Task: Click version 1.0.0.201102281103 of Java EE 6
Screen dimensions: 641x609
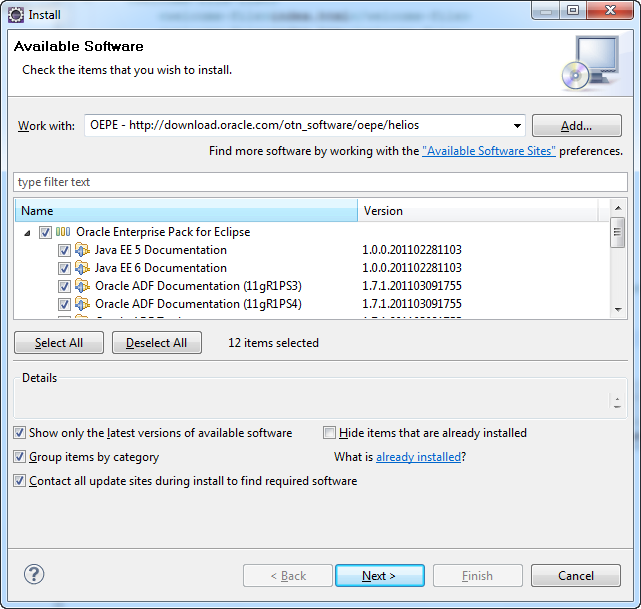Action: click(412, 268)
